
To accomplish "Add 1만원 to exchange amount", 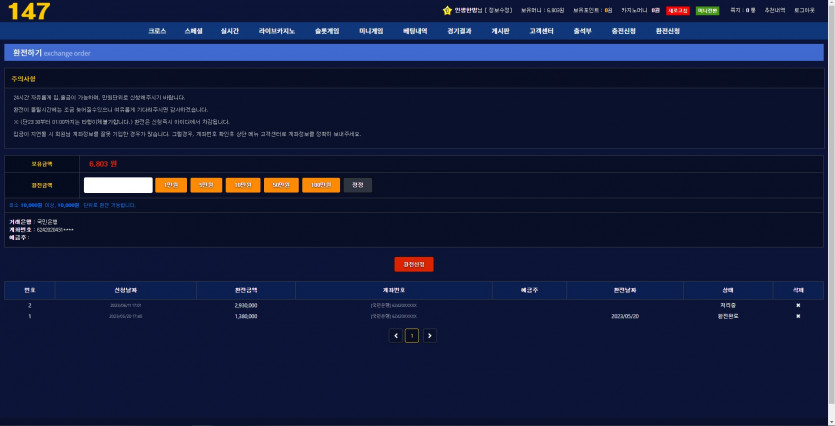I will coord(170,184).
